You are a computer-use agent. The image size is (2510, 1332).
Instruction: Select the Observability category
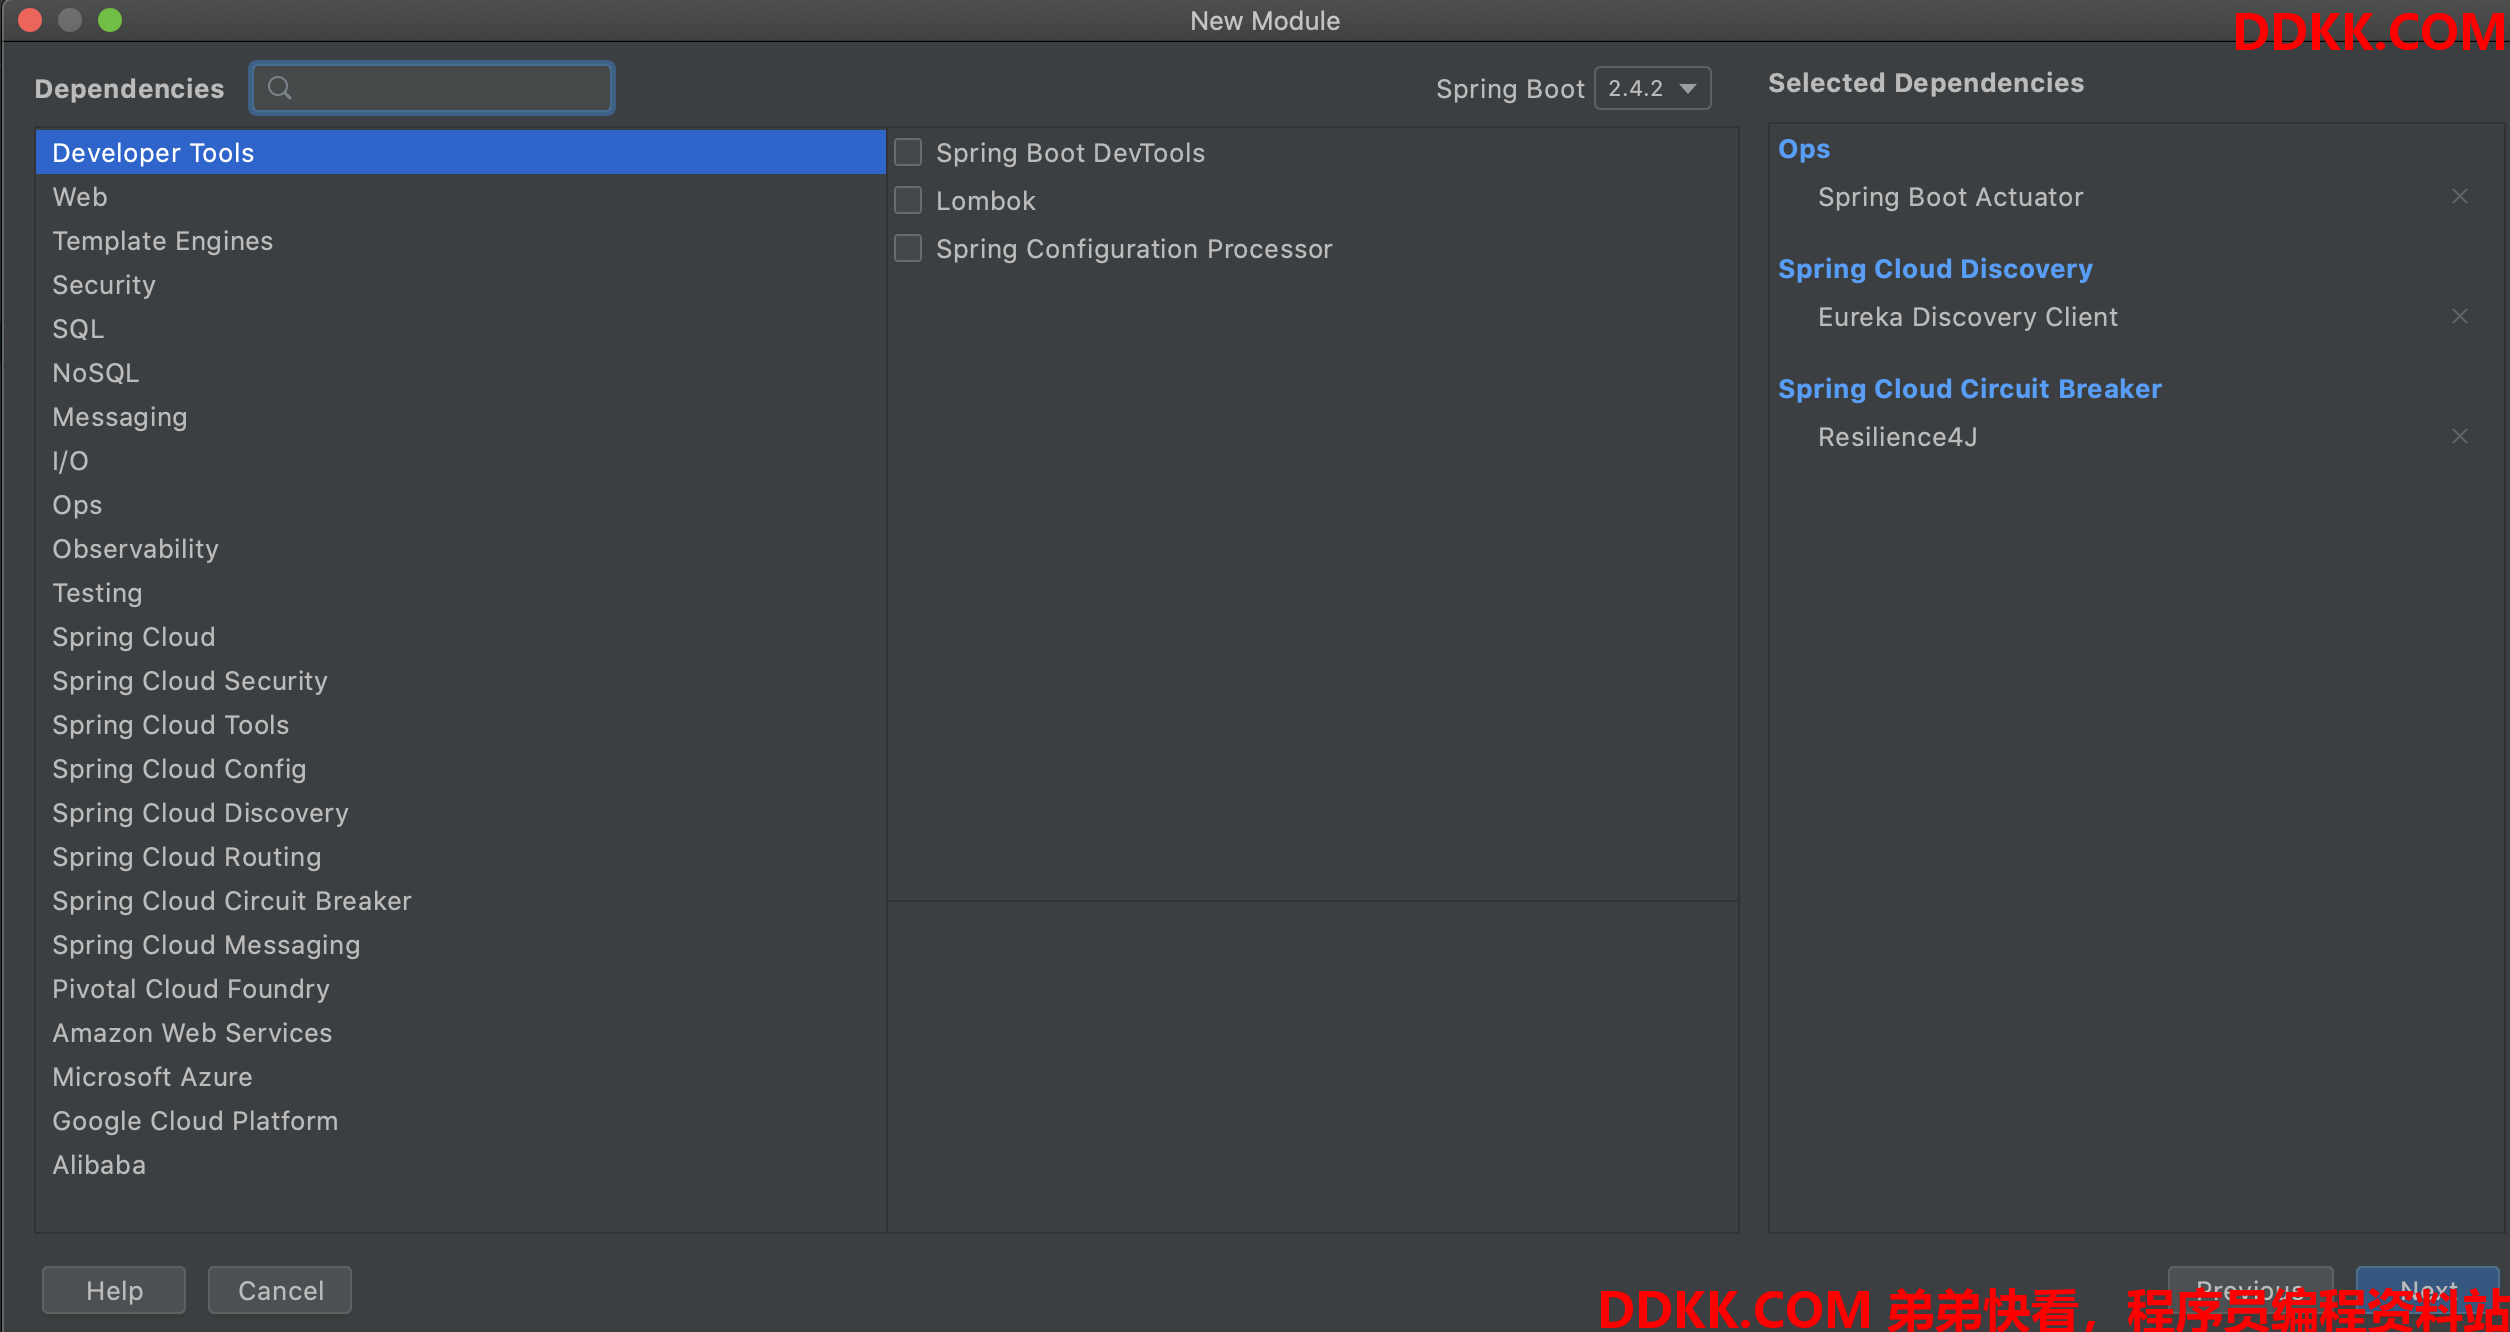tap(461, 548)
